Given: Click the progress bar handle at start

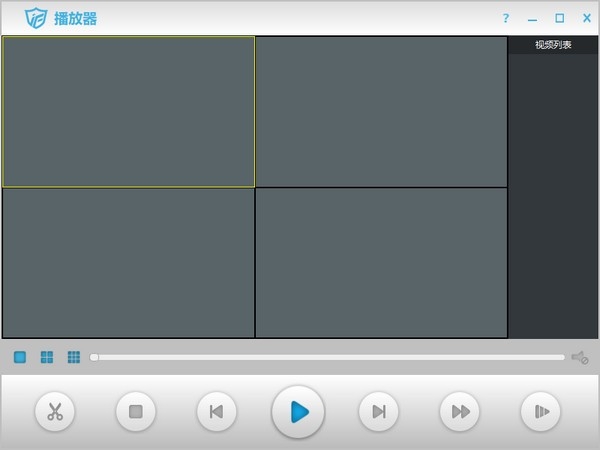Looking at the screenshot, I should (x=94, y=357).
